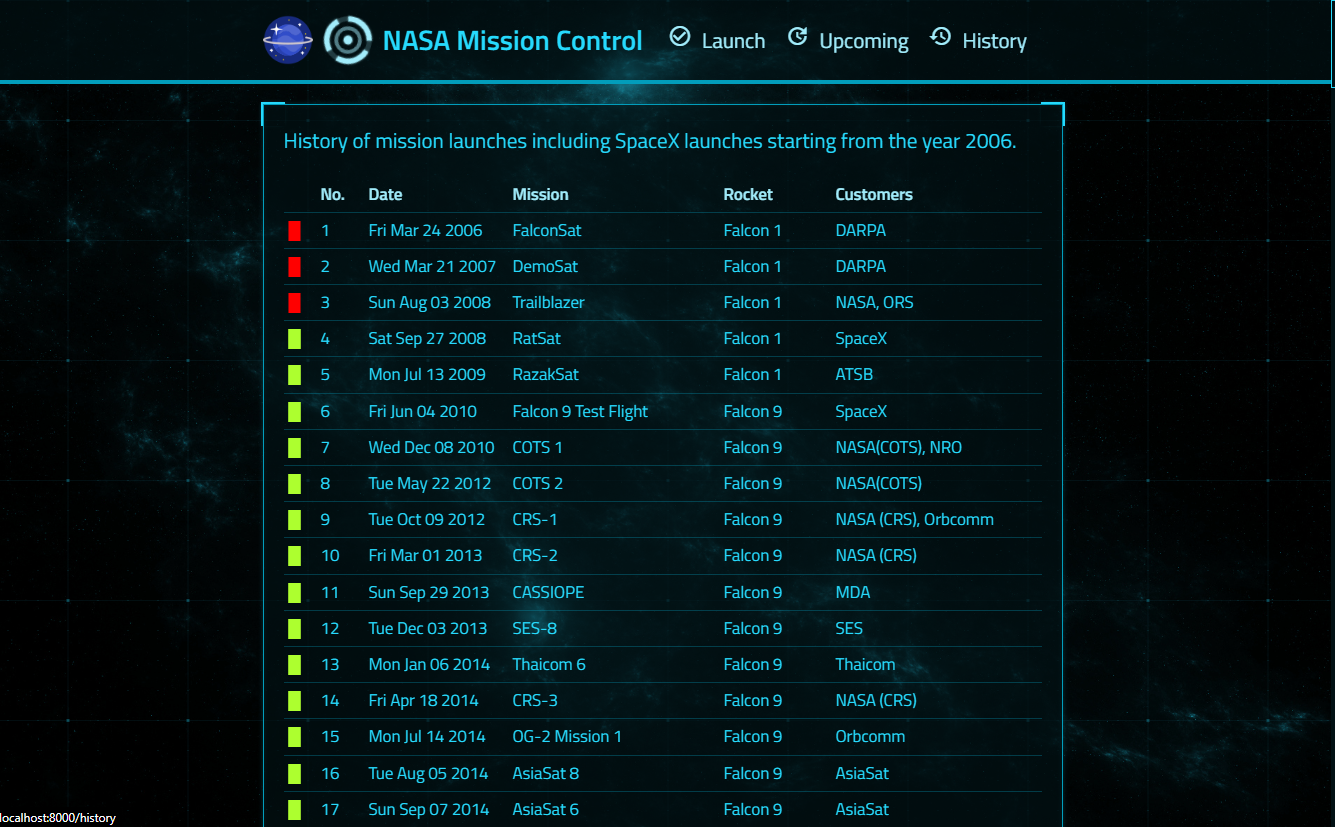Click the date Sun Aug 03 2008
Image resolution: width=1335 pixels, height=827 pixels.
point(430,302)
